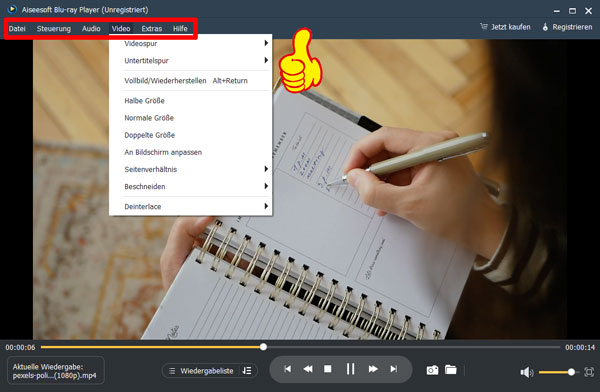
Task: Expand the Beschneiden submenu
Action: (191, 186)
